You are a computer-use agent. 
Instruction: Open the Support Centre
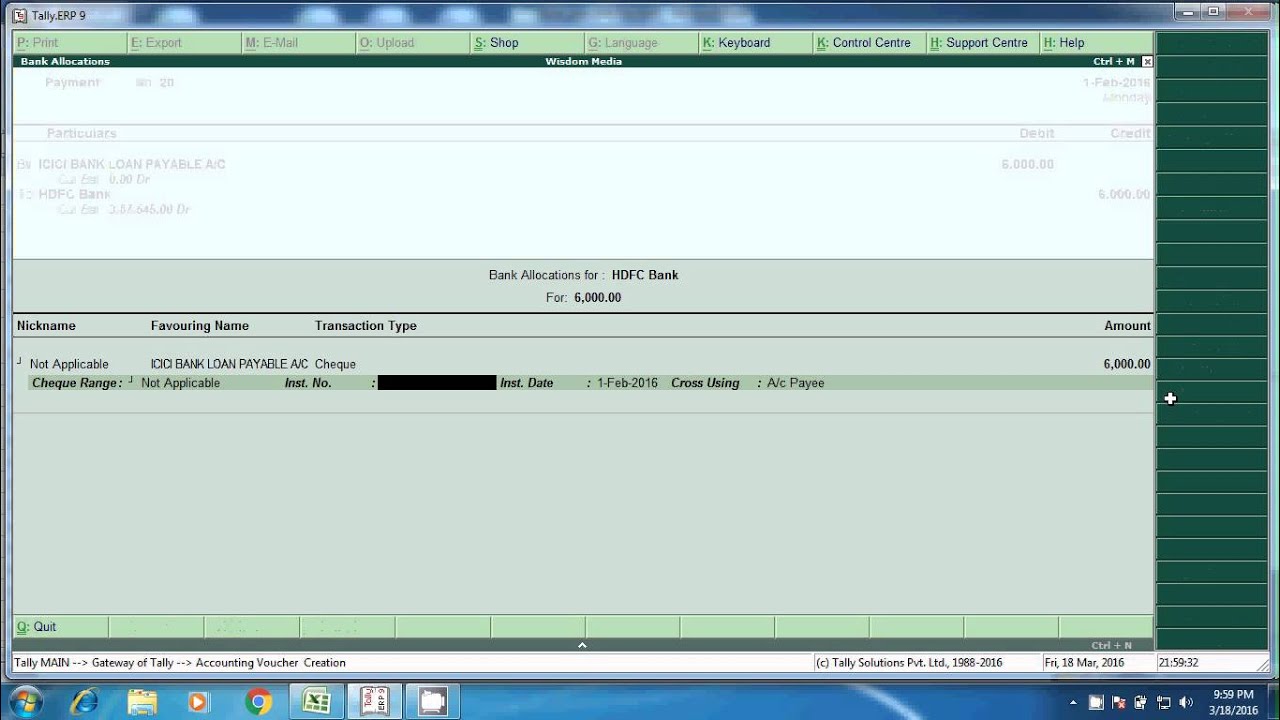pos(982,43)
